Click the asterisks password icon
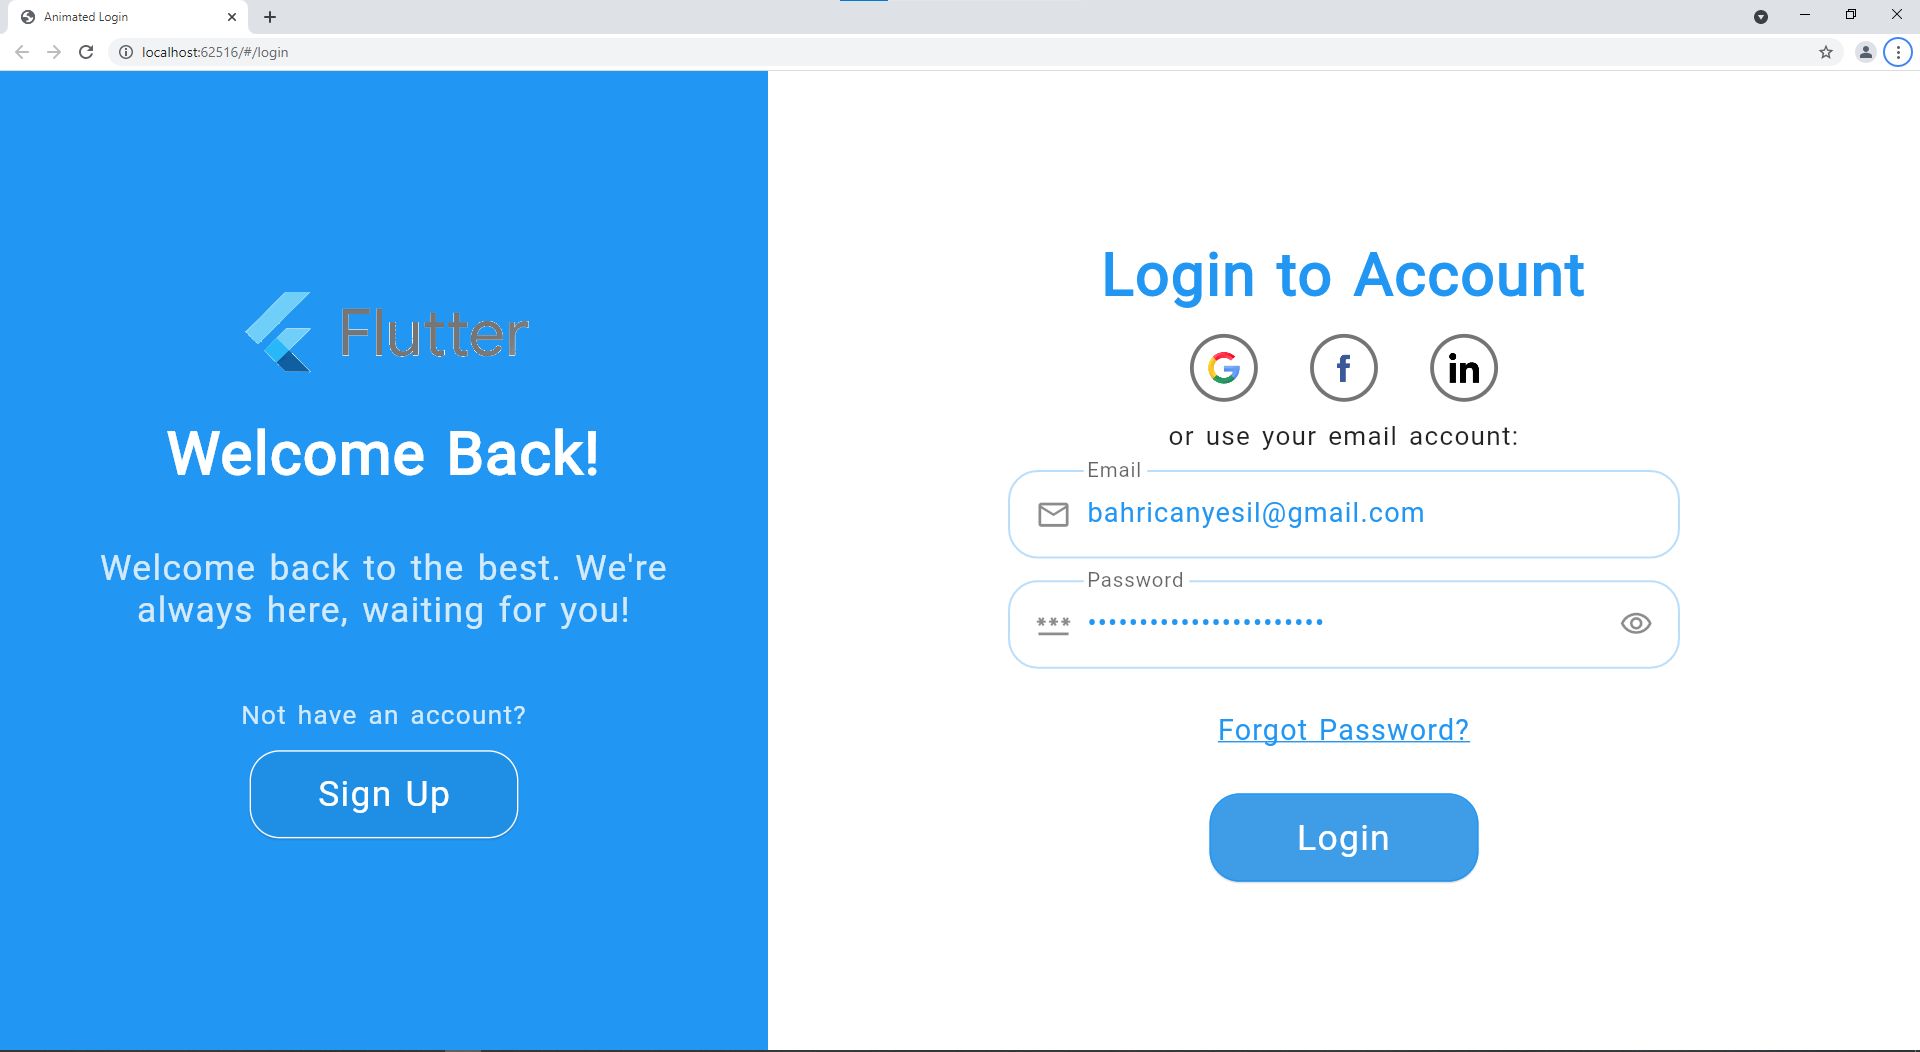 point(1053,625)
